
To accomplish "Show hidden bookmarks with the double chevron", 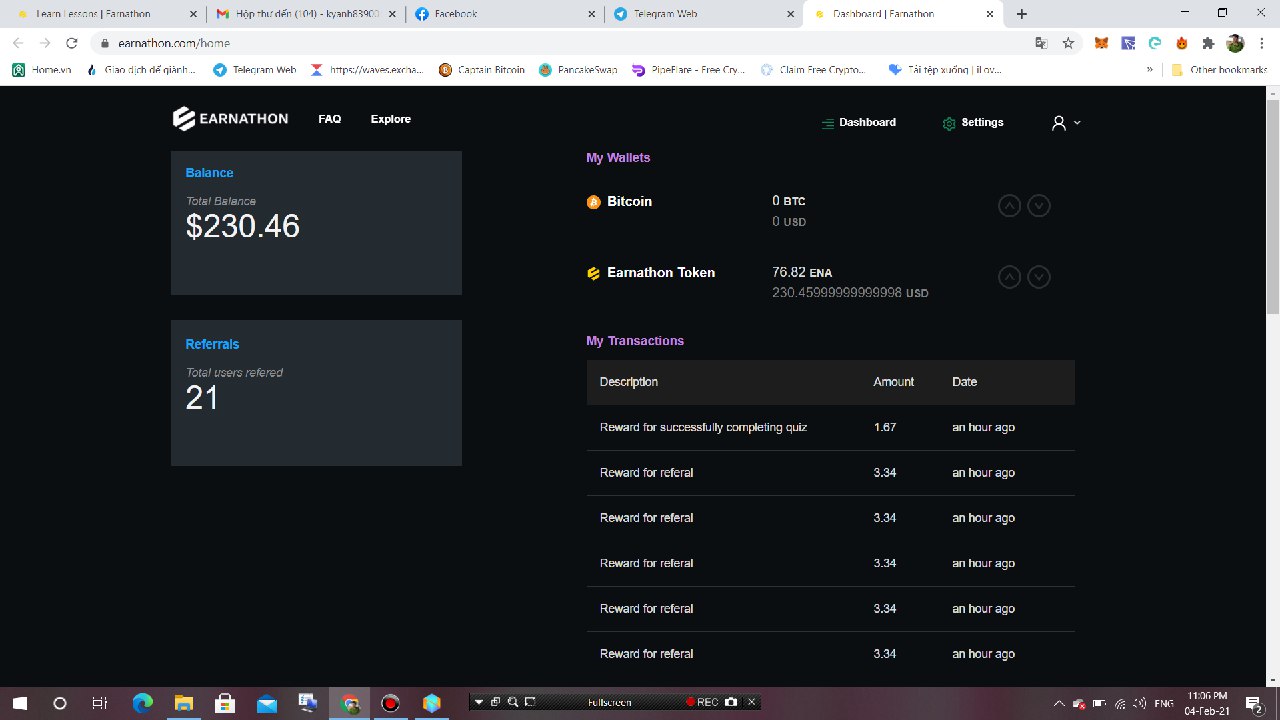I will (x=1150, y=70).
